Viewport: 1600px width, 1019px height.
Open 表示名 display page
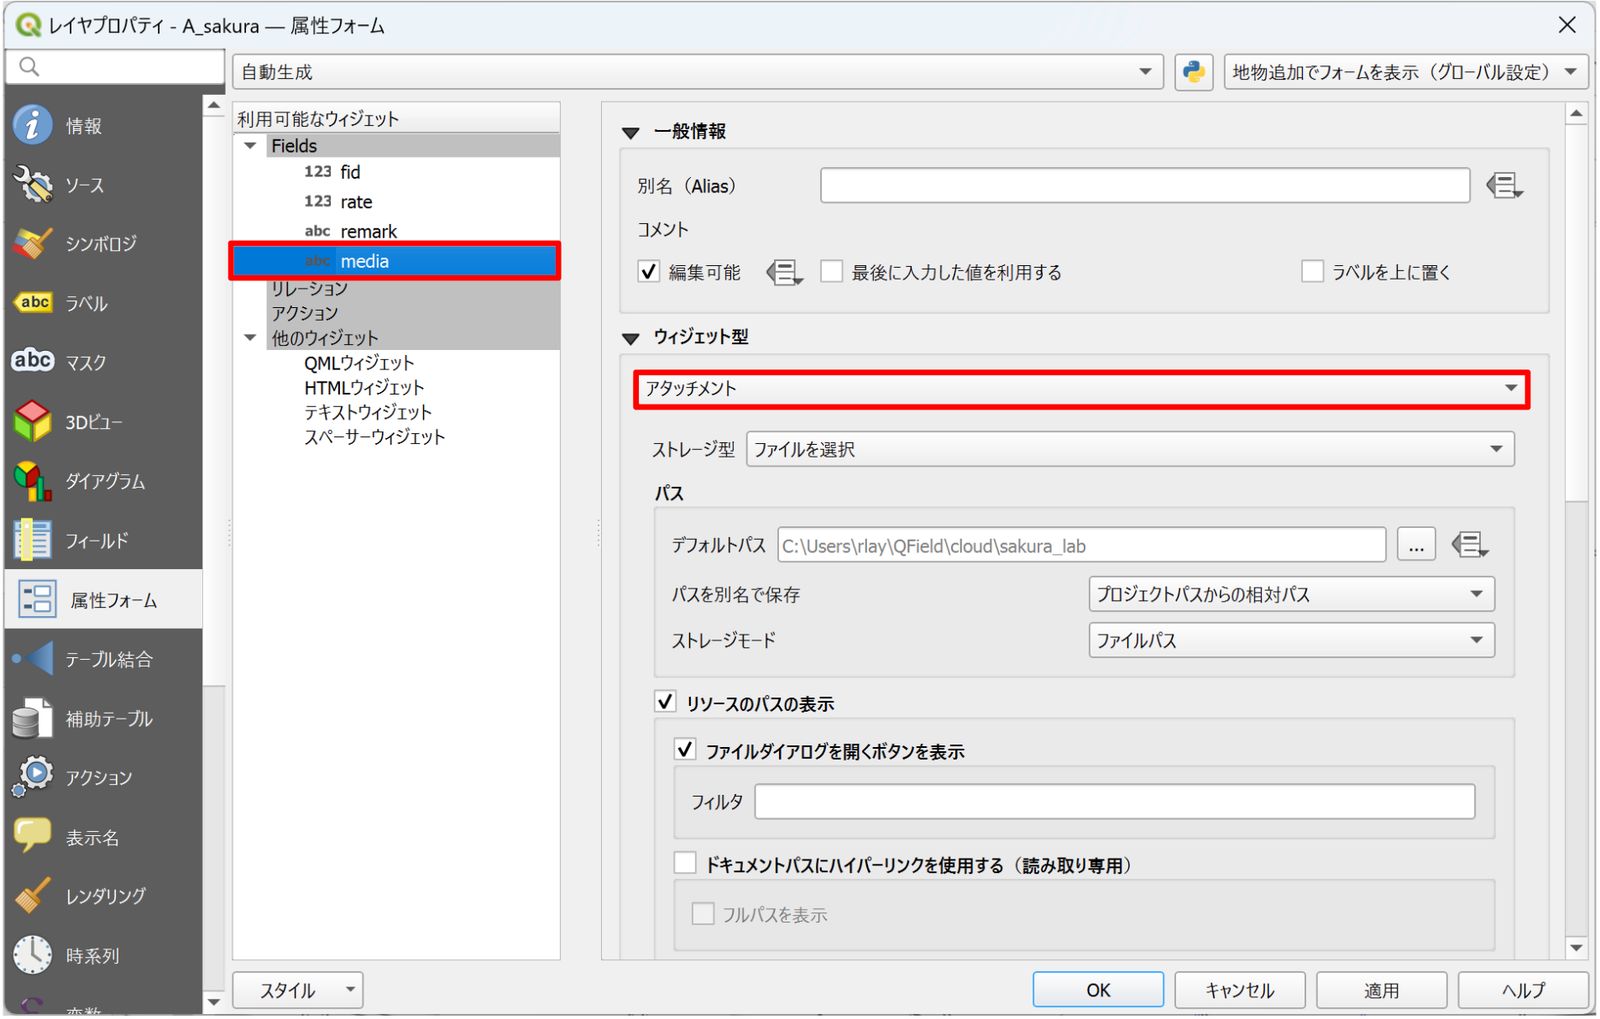coord(33,837)
